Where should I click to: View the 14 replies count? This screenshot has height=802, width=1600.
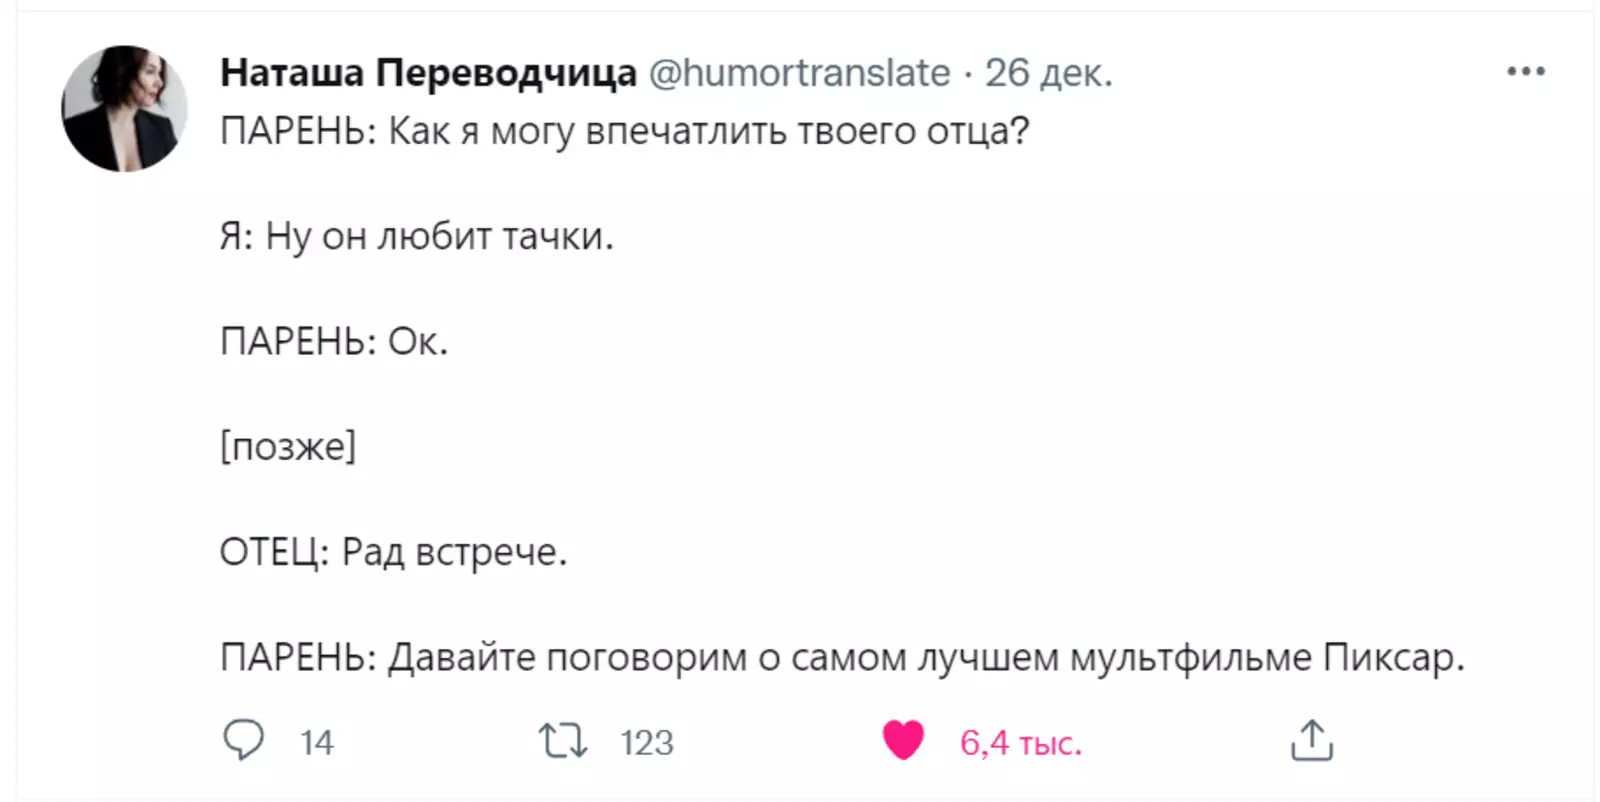pyautogui.click(x=317, y=742)
